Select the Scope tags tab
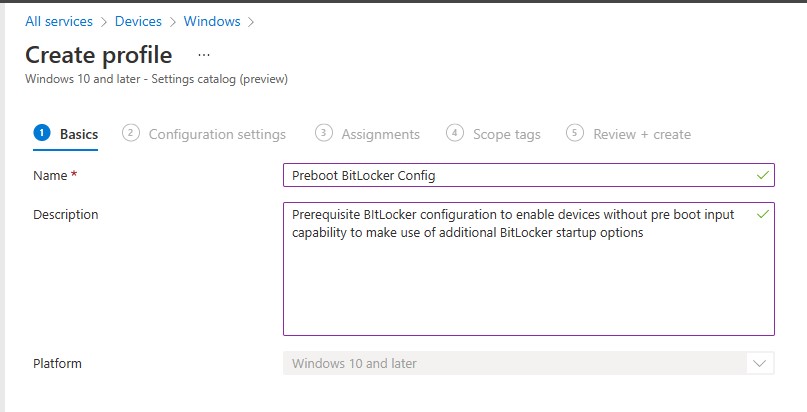Viewport: 807px width, 412px height. click(x=507, y=134)
